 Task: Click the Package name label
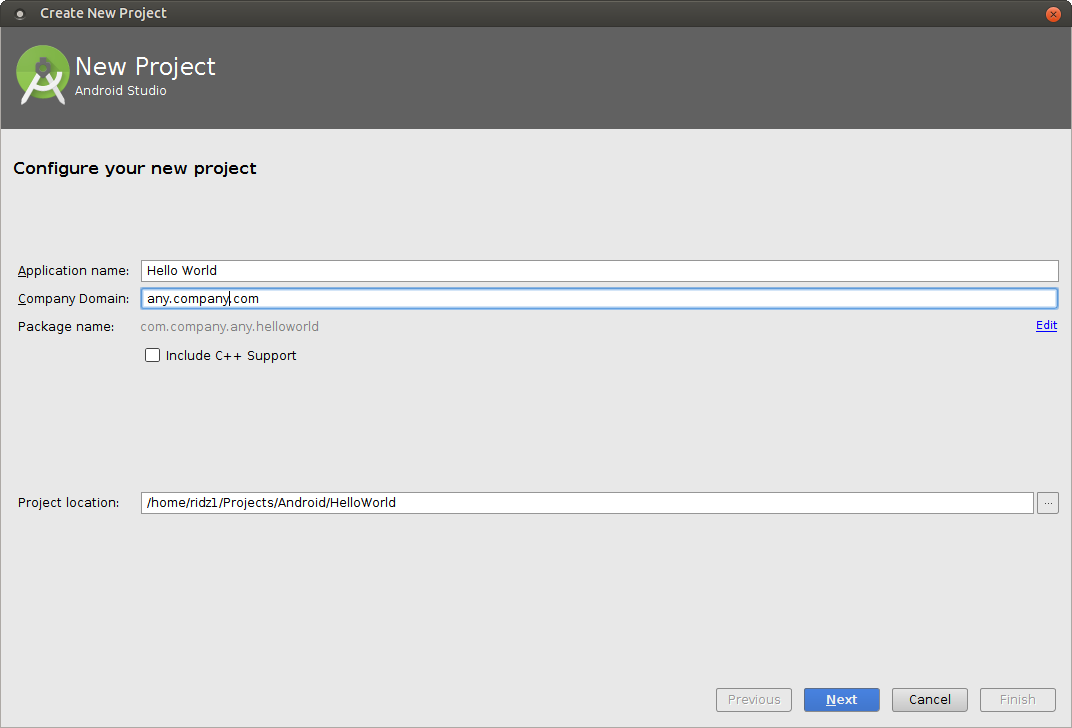[x=66, y=327]
